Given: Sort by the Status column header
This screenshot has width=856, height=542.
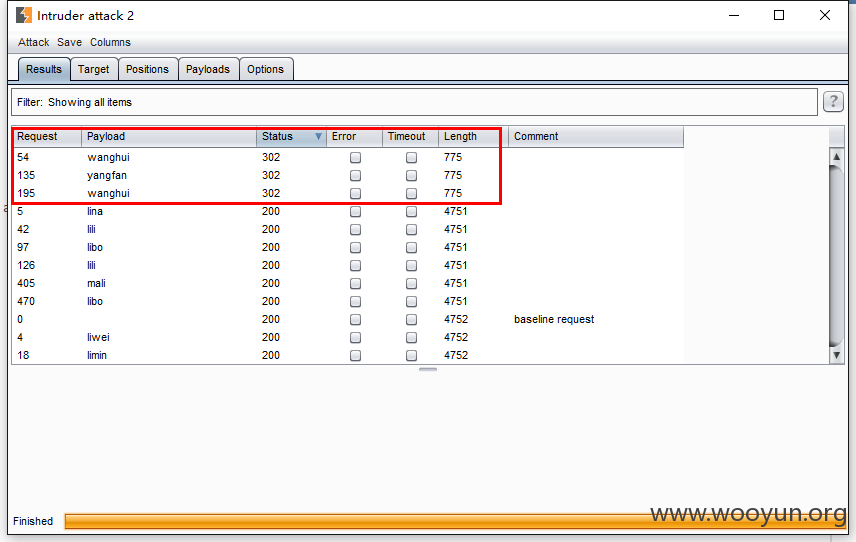Looking at the screenshot, I should [291, 136].
